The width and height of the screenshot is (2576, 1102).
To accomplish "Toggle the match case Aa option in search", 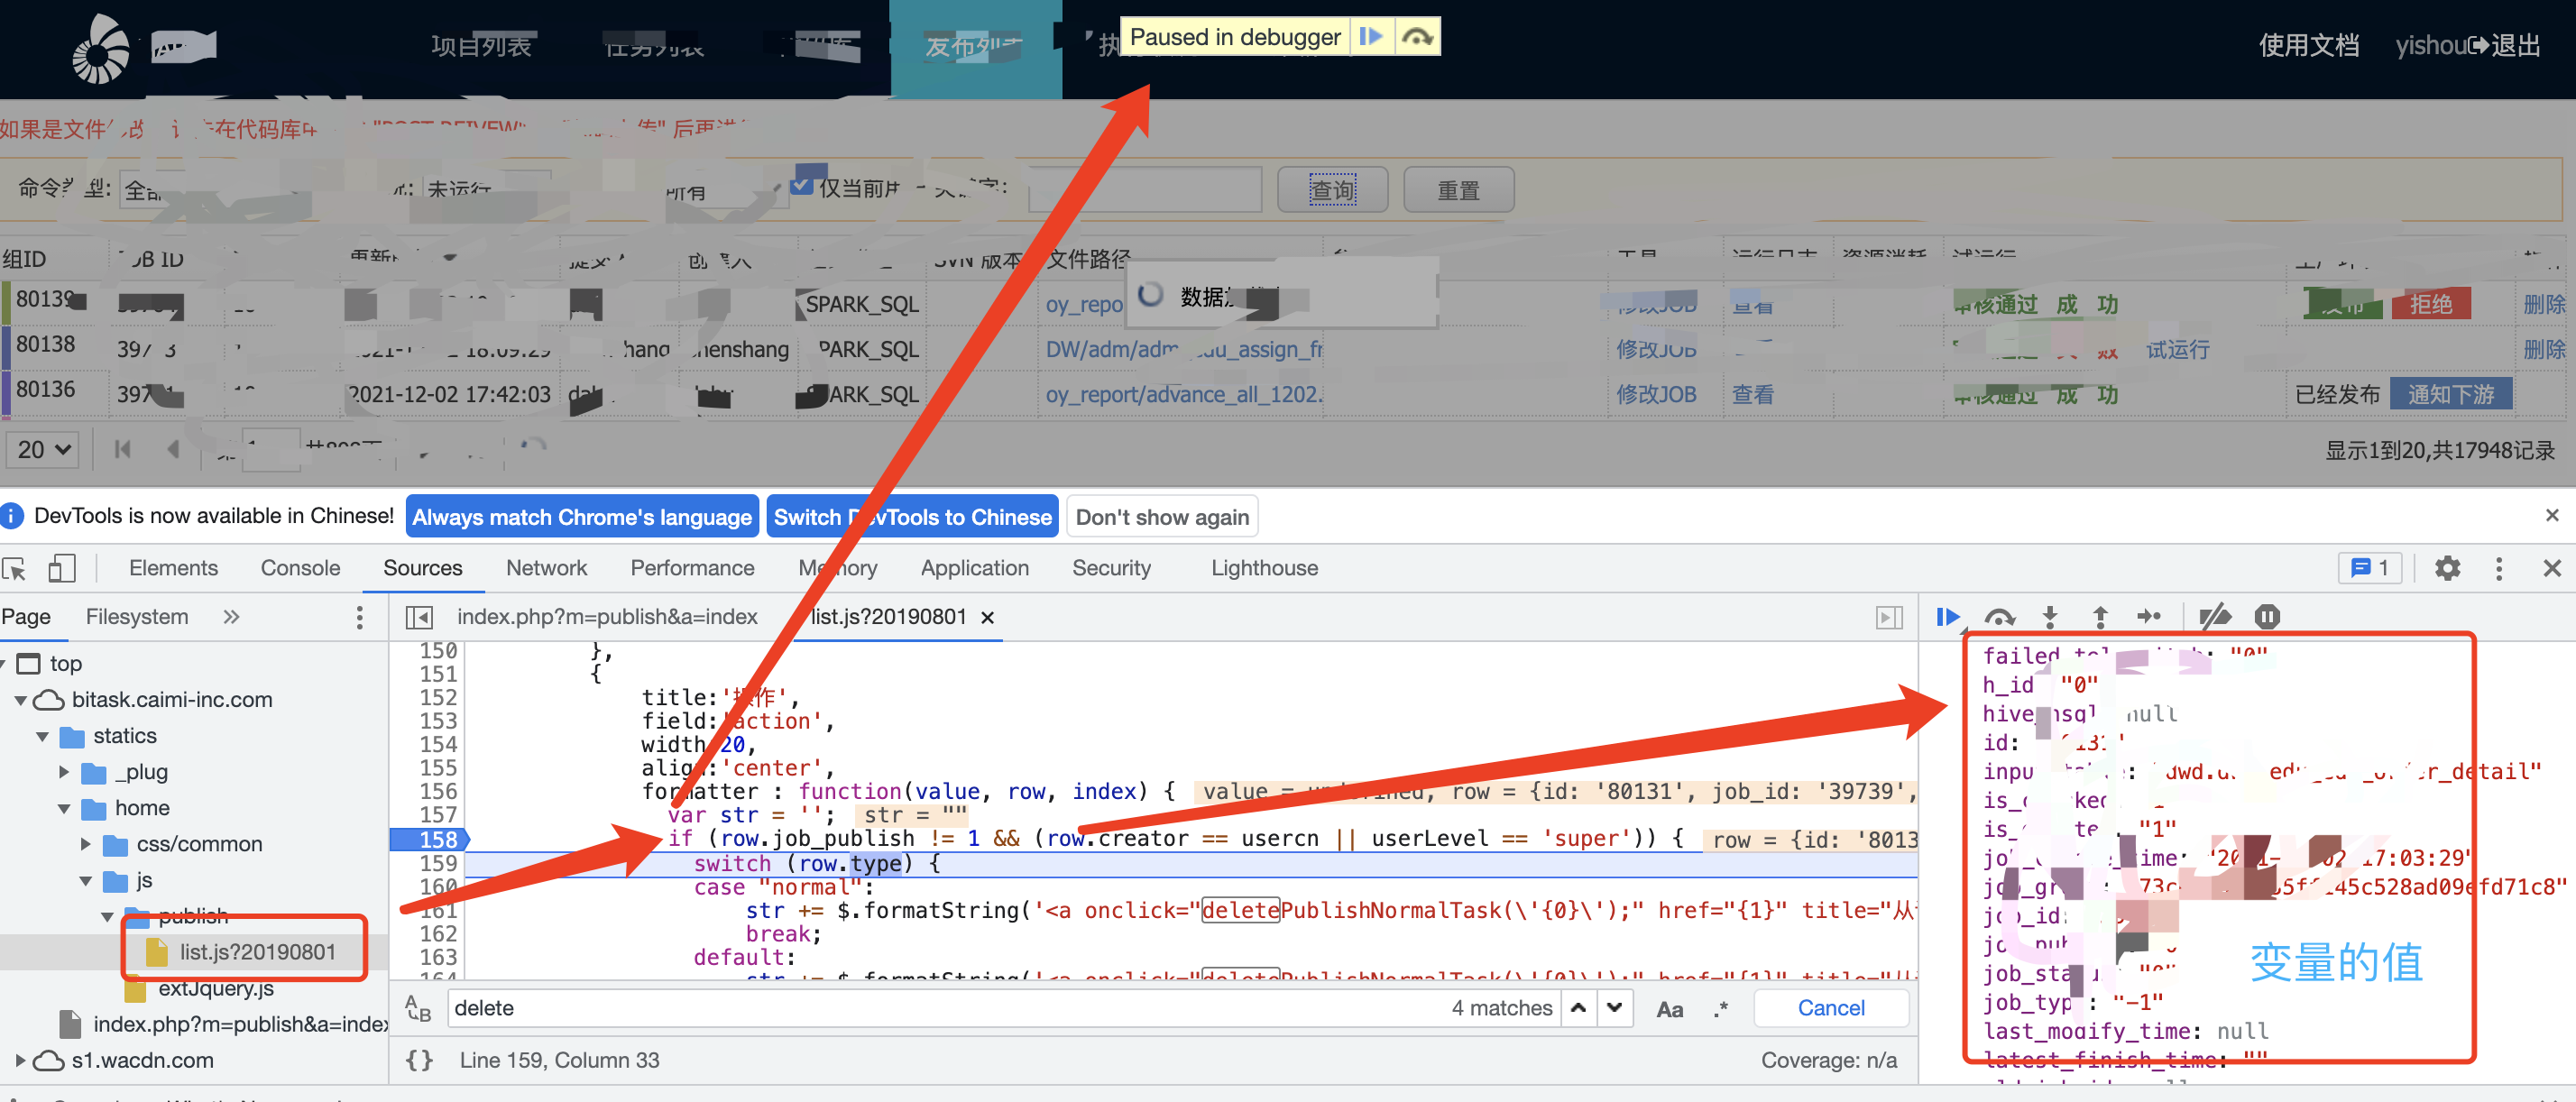I will (1669, 1008).
